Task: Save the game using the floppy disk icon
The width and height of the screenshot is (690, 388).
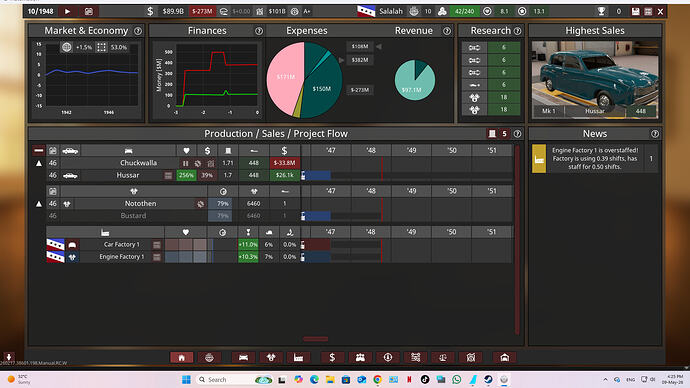Action: pos(635,11)
